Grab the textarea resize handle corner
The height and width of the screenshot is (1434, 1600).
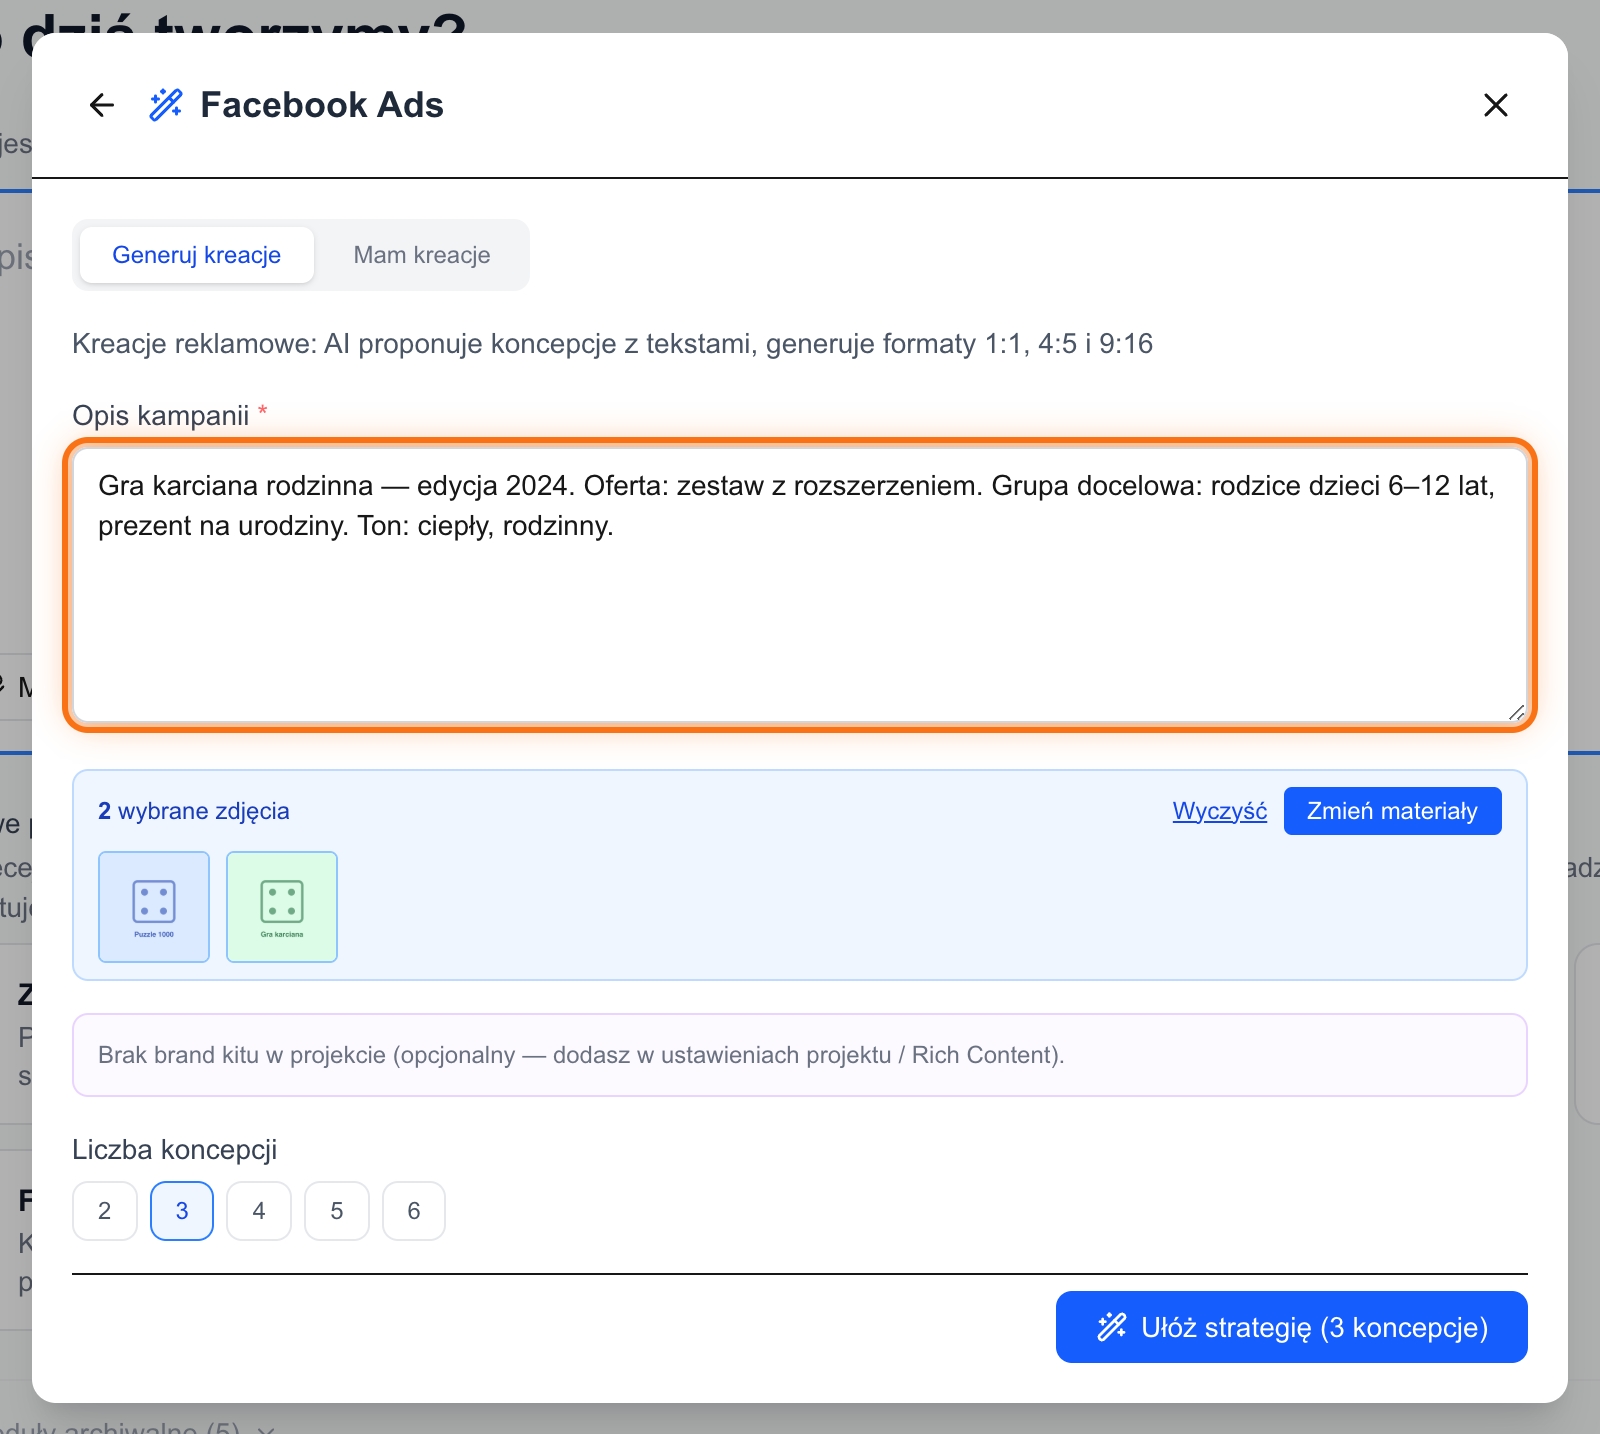pos(1516,712)
